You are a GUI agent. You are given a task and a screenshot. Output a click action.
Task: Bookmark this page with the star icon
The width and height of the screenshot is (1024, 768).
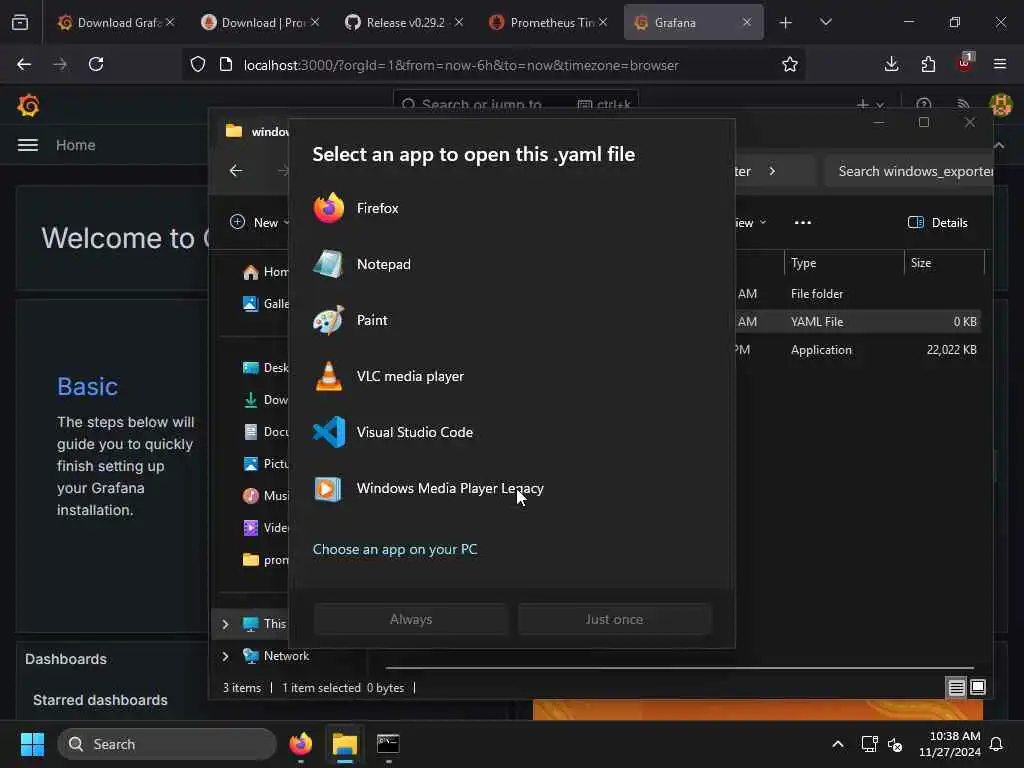790,65
